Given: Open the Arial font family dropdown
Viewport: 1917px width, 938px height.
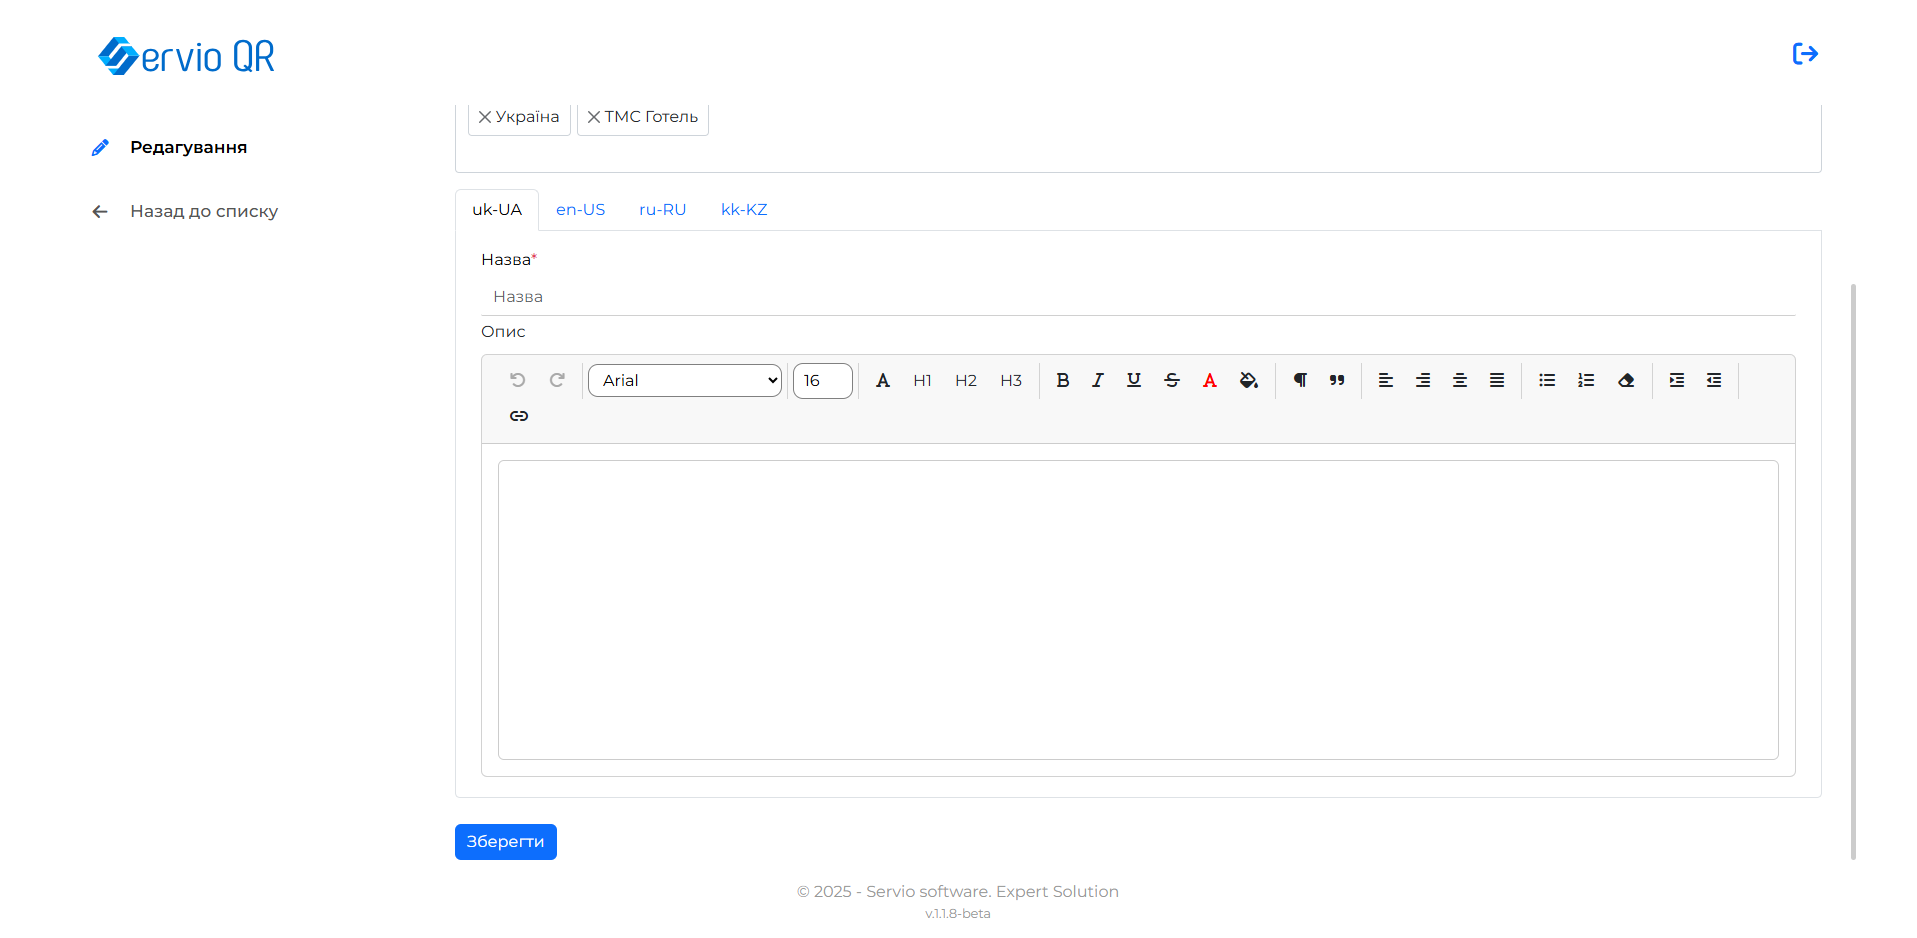Looking at the screenshot, I should click(x=685, y=380).
